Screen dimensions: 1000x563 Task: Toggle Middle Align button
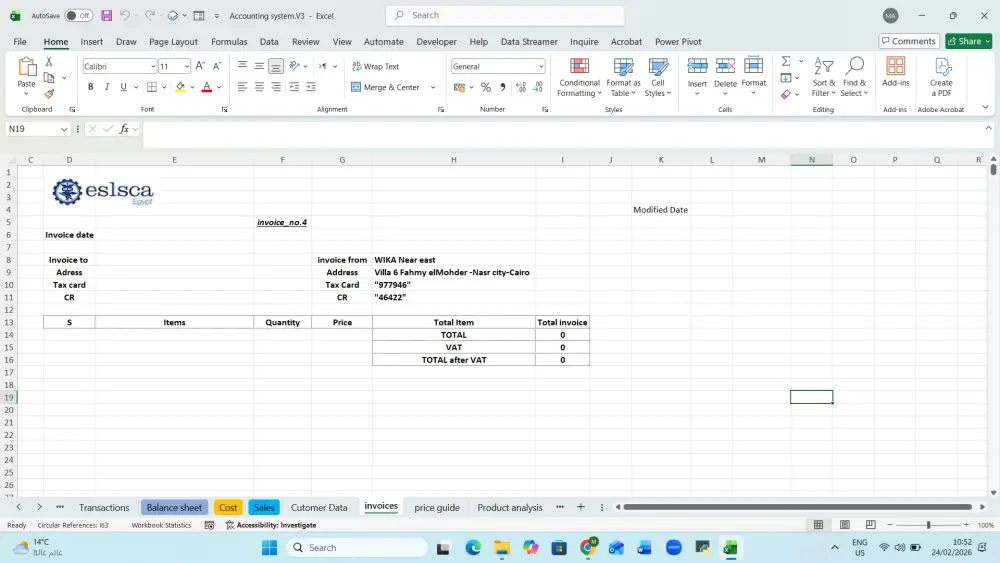pyautogui.click(x=259, y=66)
